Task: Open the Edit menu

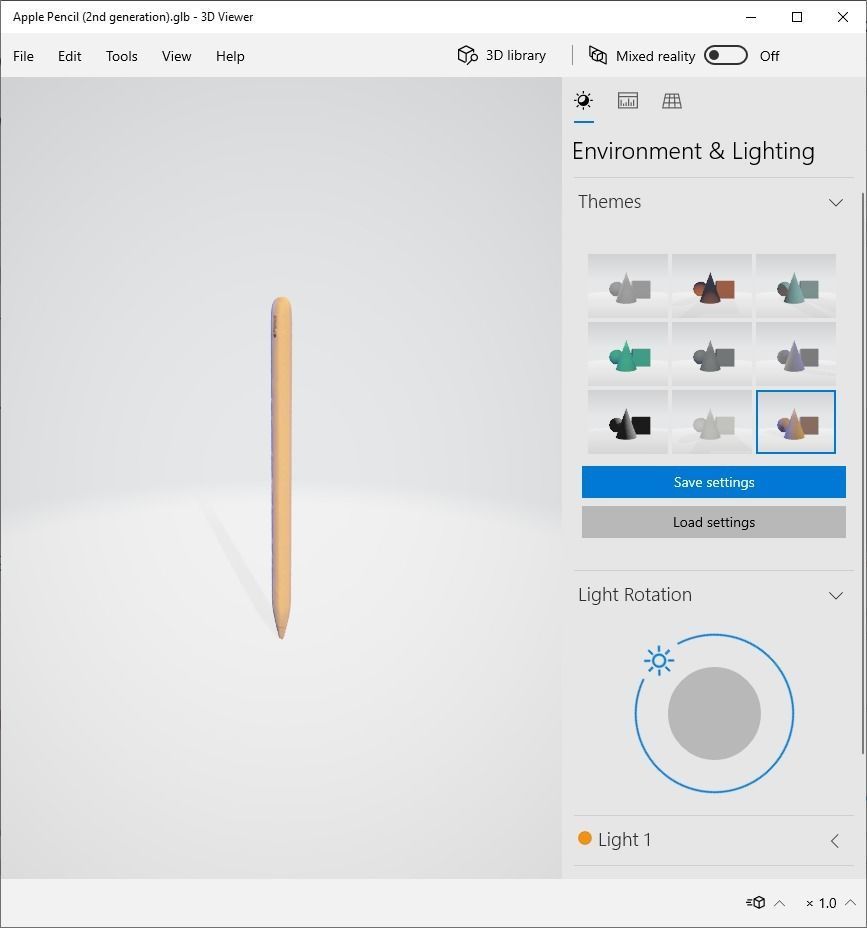Action: (x=69, y=56)
